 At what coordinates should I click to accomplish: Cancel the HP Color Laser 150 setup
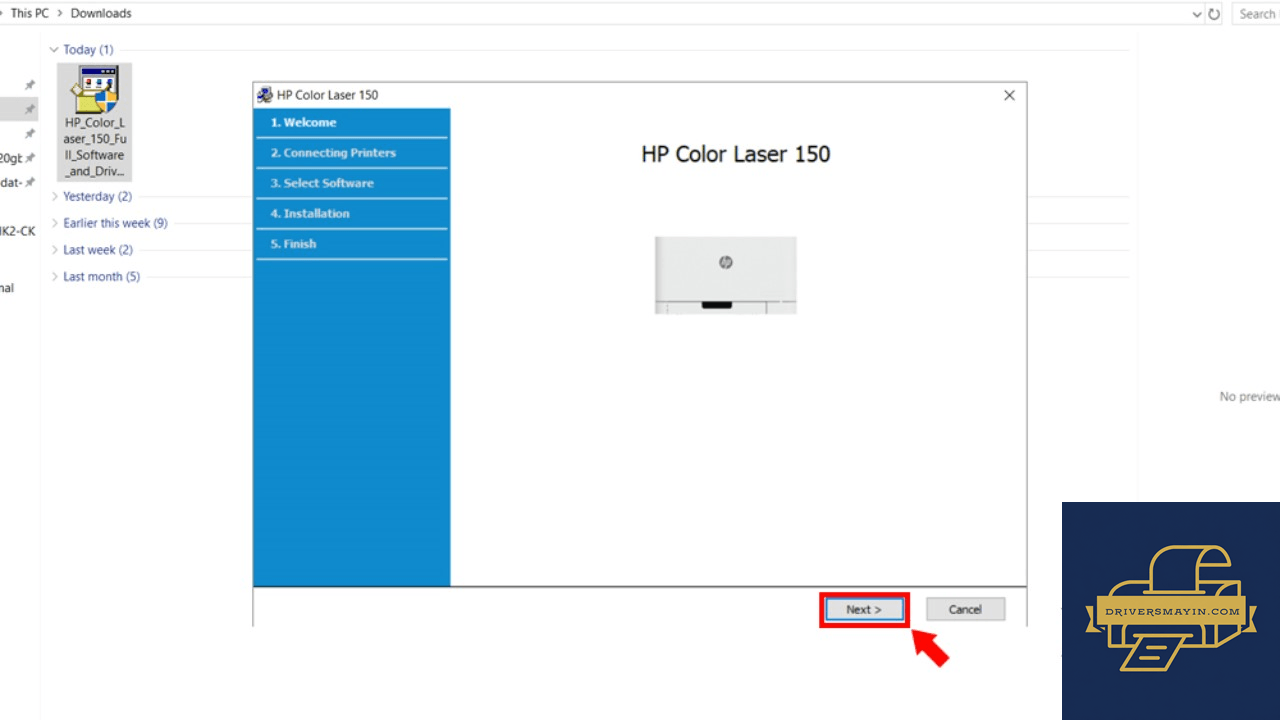(965, 609)
